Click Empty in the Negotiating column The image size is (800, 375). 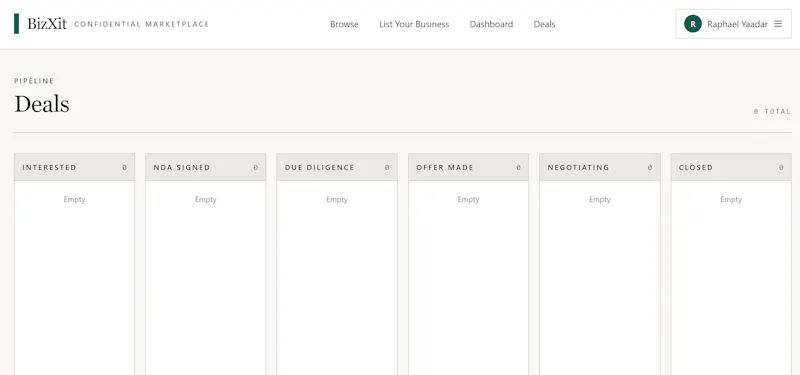coord(599,199)
